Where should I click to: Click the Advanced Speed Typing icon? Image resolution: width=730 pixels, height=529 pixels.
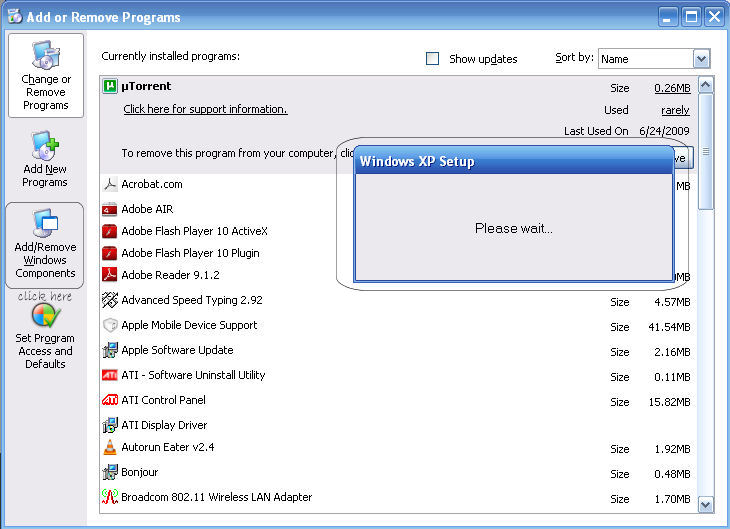click(110, 300)
